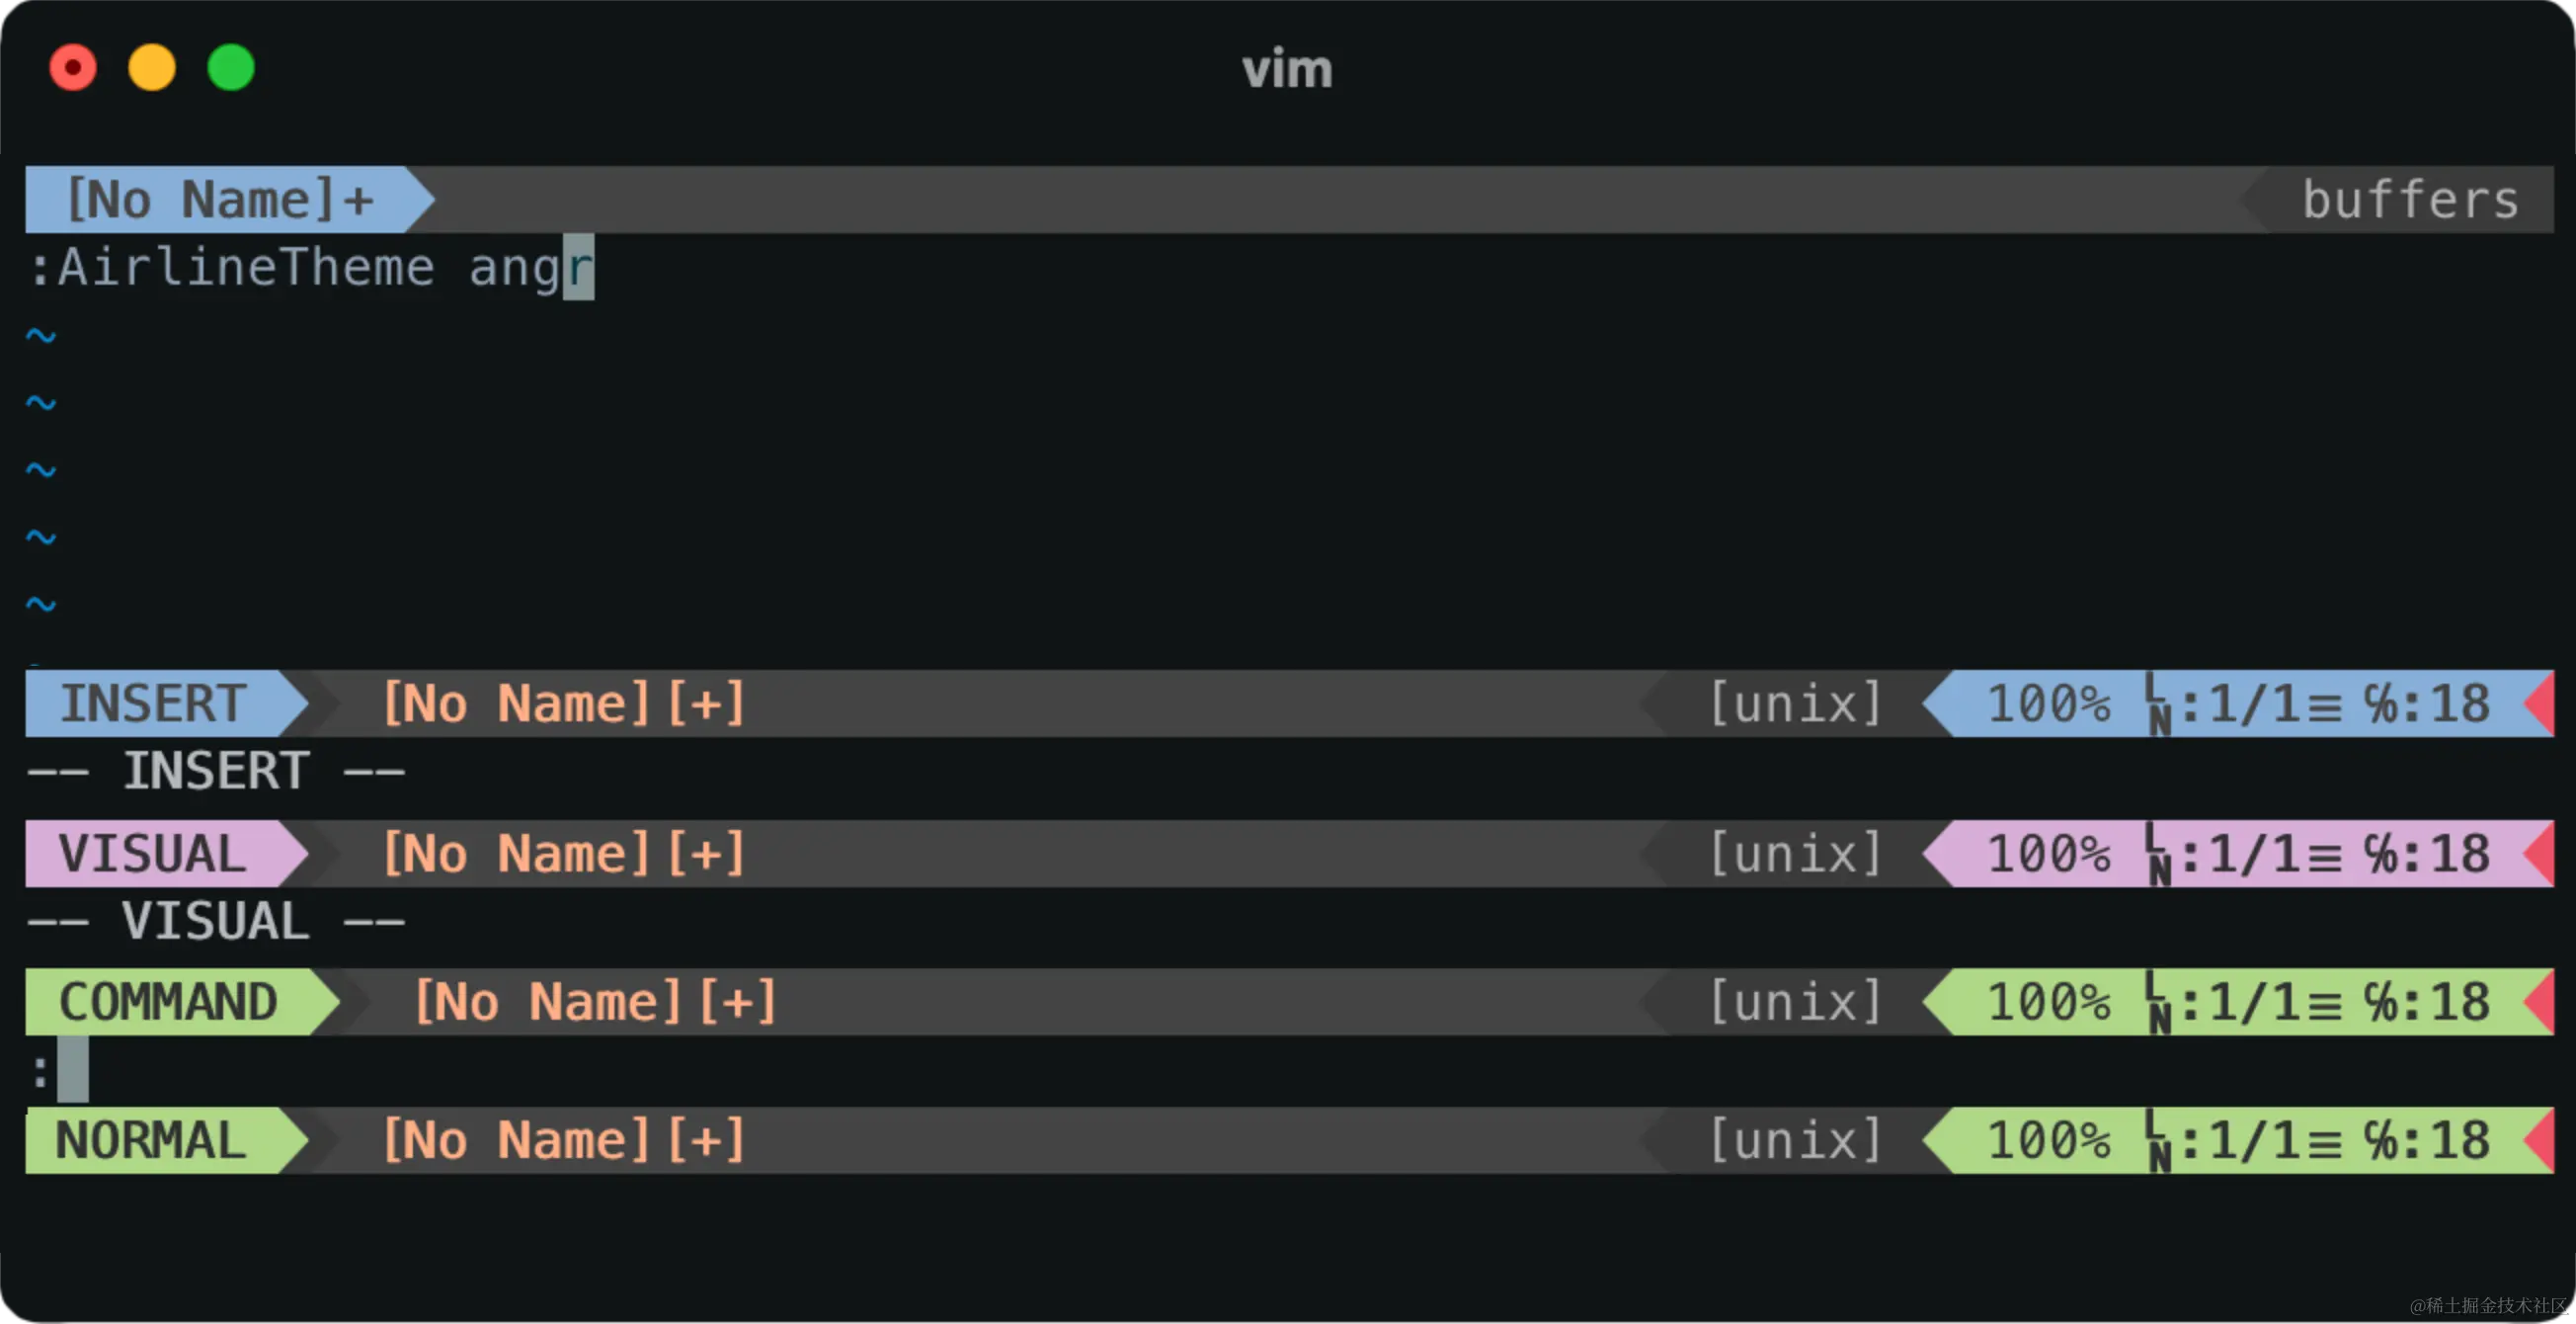
Task: Click [unix] file format in INSERT statusline
Action: [1796, 704]
